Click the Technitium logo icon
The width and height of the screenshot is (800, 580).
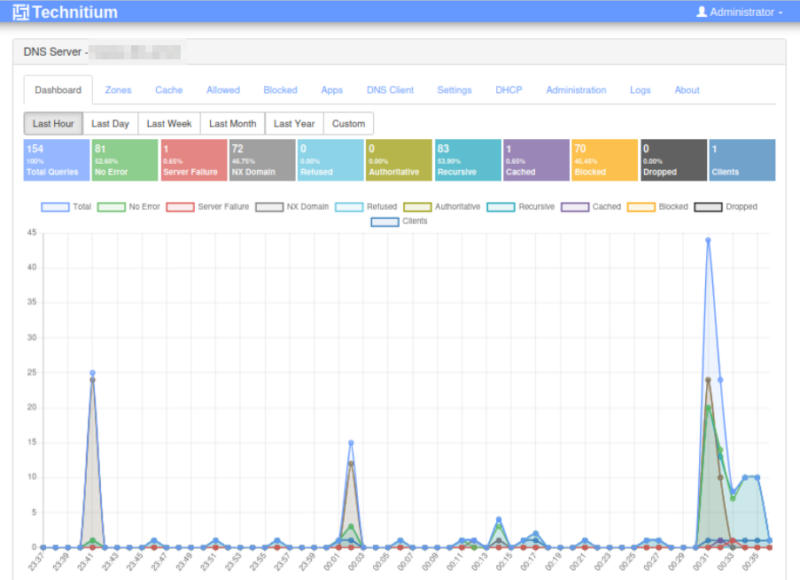coord(19,12)
